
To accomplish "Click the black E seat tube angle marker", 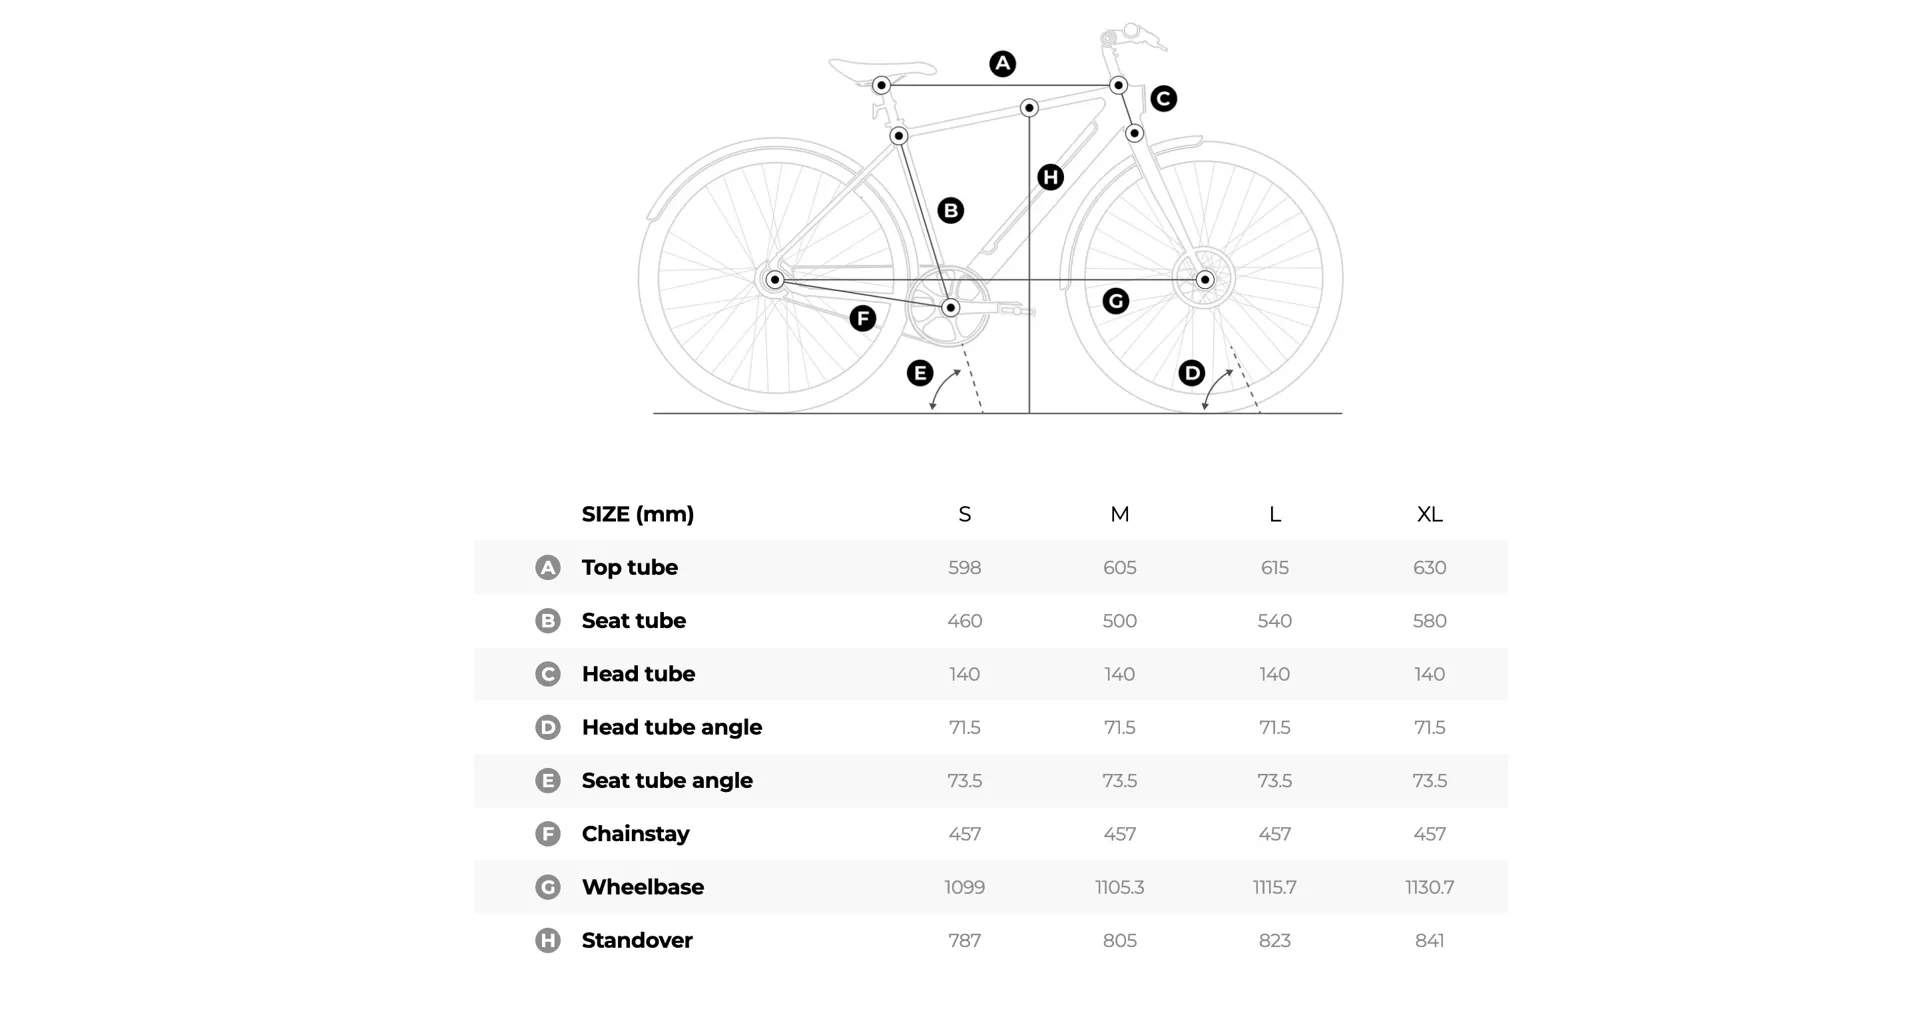I will tap(919, 373).
